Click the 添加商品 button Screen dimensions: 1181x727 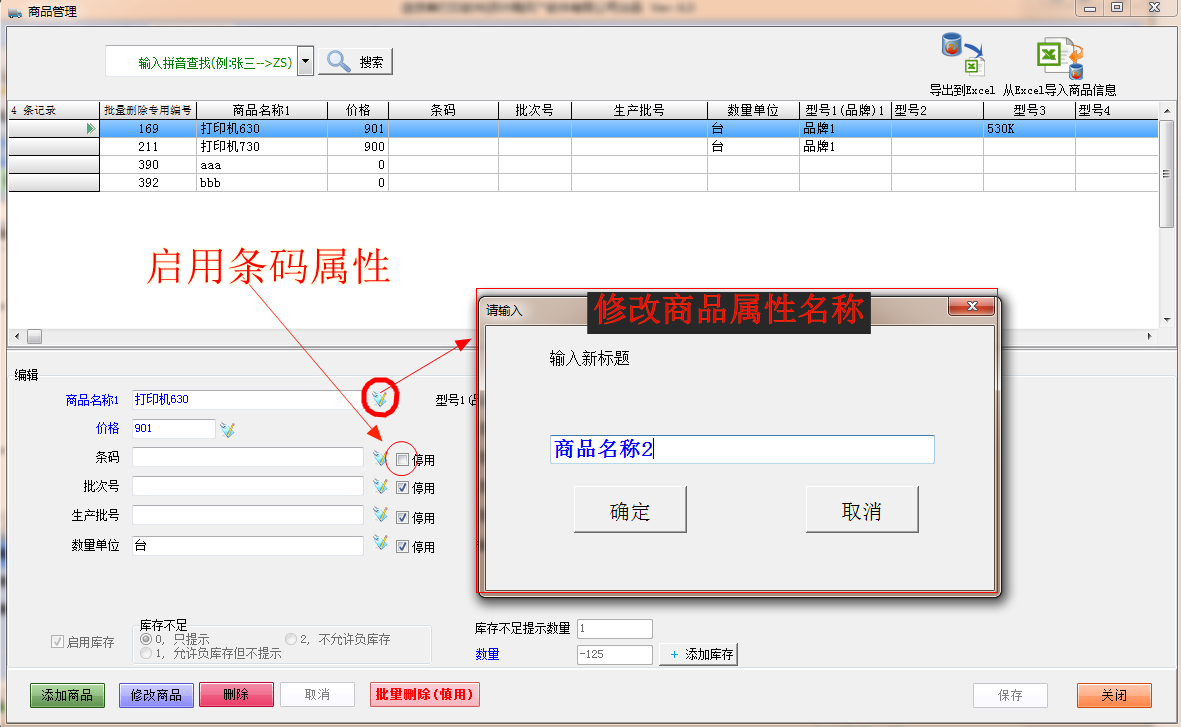(x=68, y=695)
